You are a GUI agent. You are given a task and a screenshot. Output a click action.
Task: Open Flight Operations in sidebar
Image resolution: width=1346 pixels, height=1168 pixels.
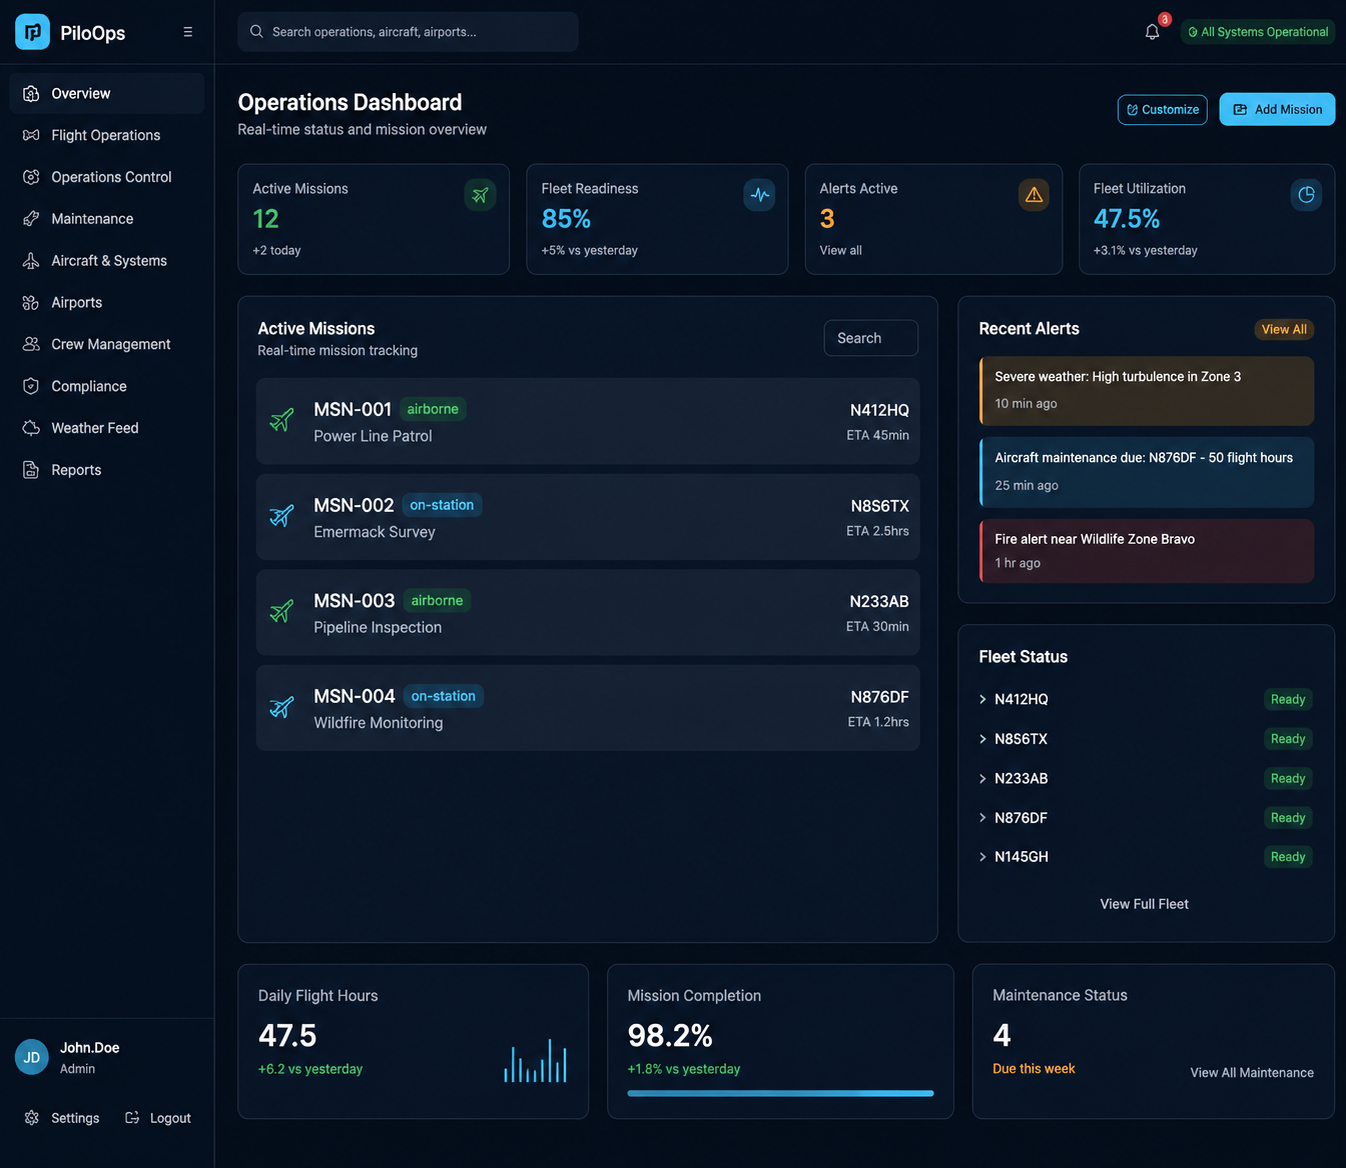pos(107,135)
